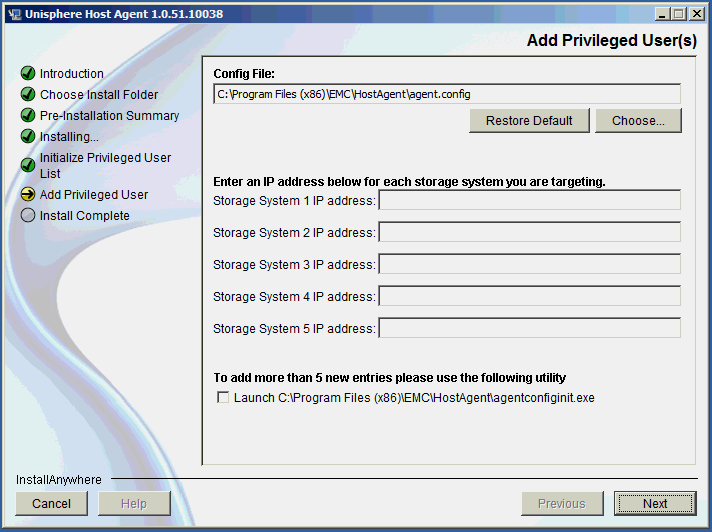Go back with the Previous button

562,503
